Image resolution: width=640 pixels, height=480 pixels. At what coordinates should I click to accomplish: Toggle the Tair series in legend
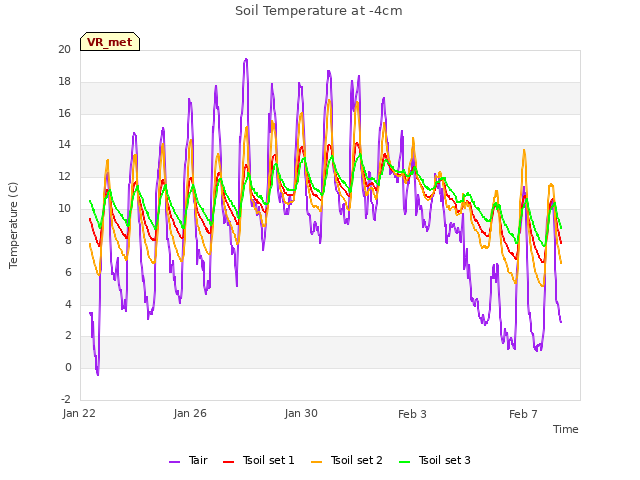click(x=188, y=460)
